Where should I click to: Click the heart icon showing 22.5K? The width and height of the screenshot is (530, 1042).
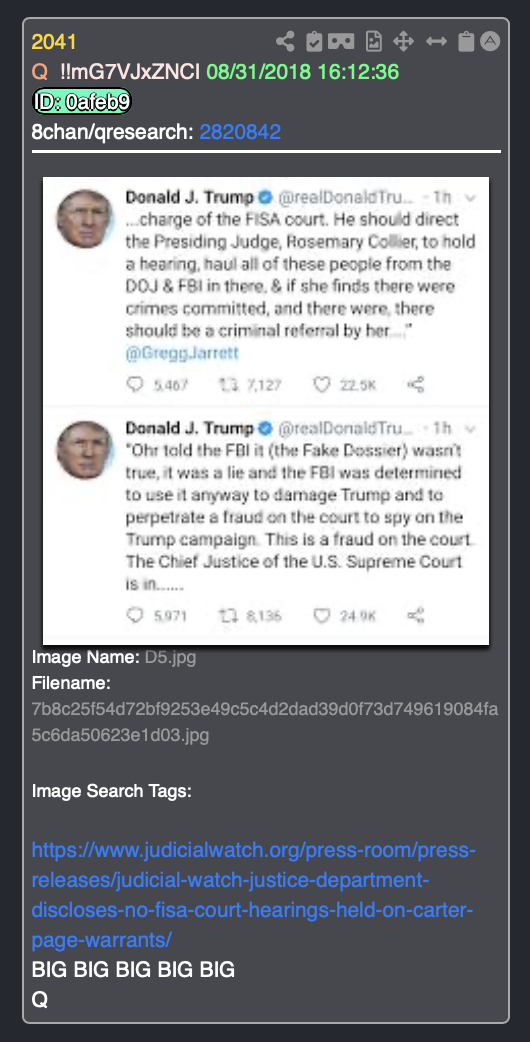tap(322, 385)
